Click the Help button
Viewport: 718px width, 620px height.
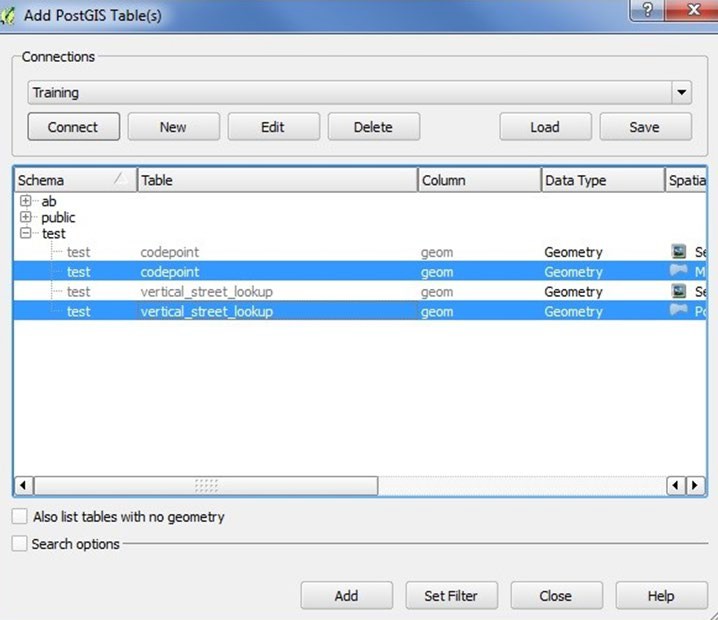tap(661, 595)
